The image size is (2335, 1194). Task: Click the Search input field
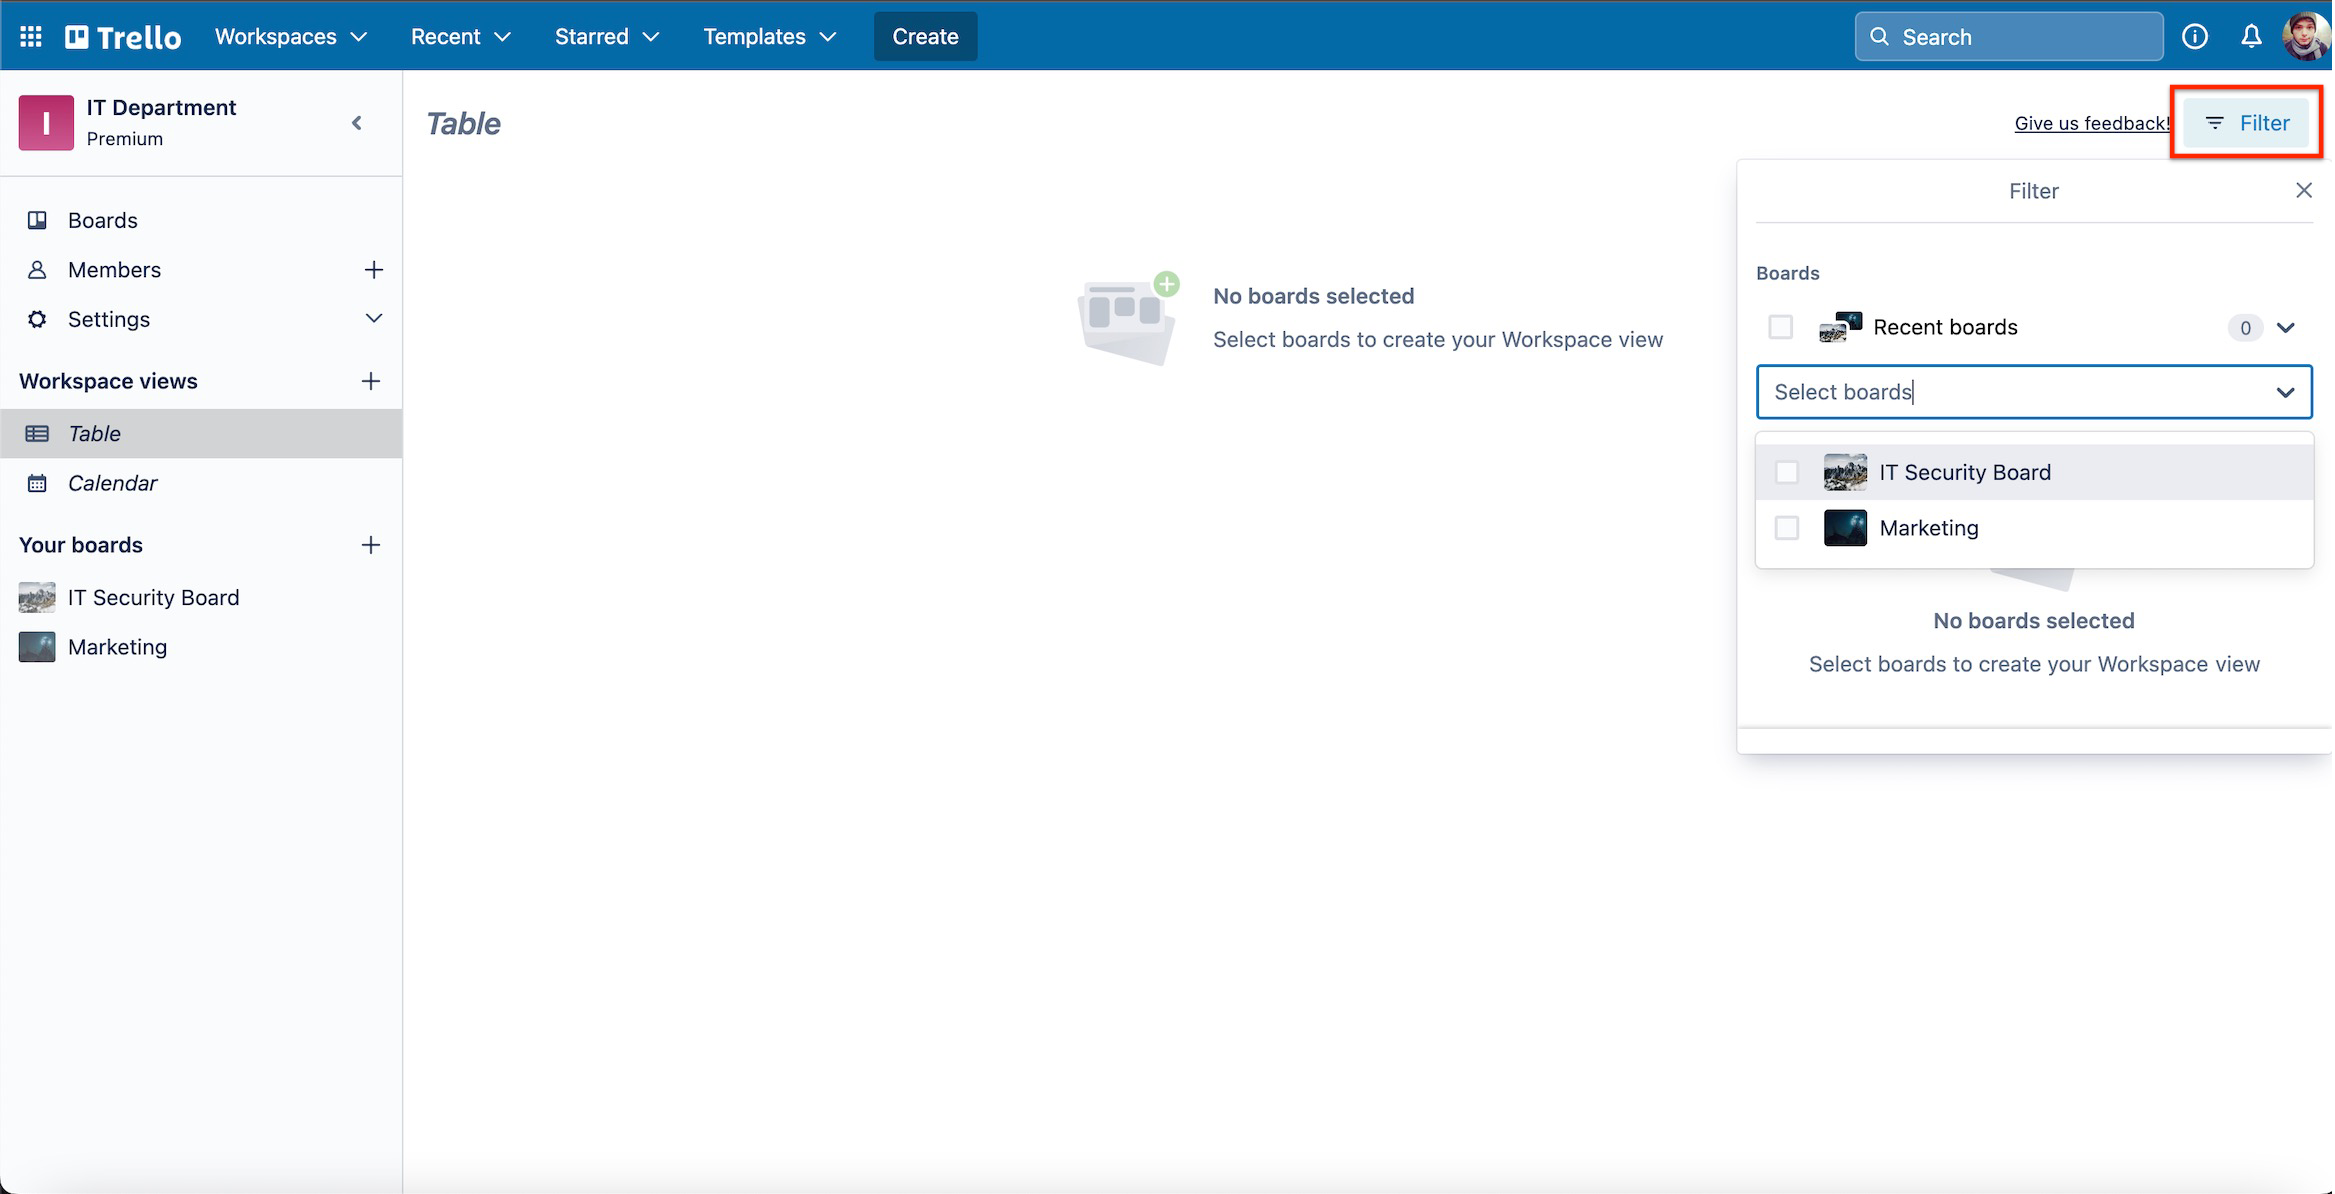click(2008, 35)
